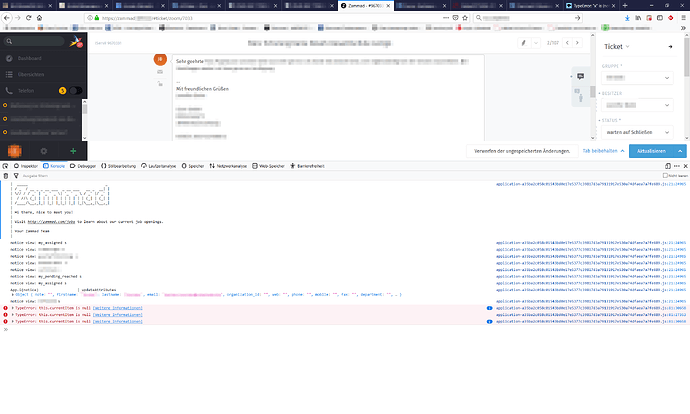
Task: Switch to the Barrierefreiheit devtools tab
Action: [307, 166]
